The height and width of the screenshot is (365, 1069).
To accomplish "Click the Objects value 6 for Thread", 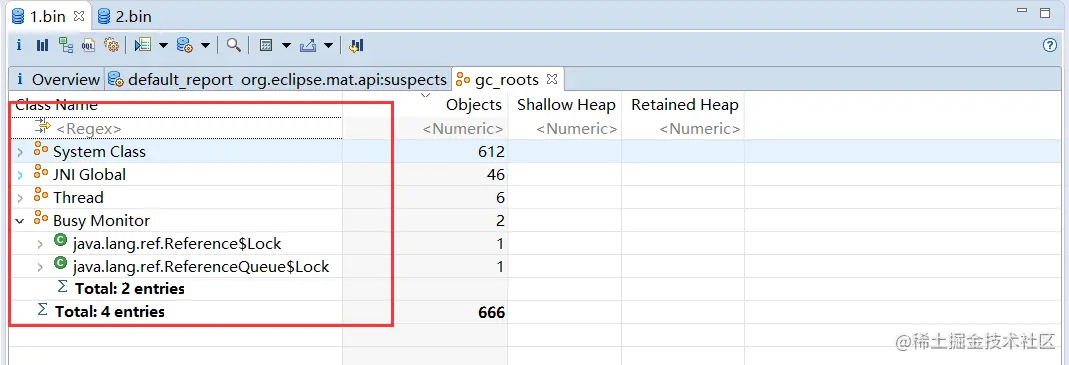I will coord(500,198).
